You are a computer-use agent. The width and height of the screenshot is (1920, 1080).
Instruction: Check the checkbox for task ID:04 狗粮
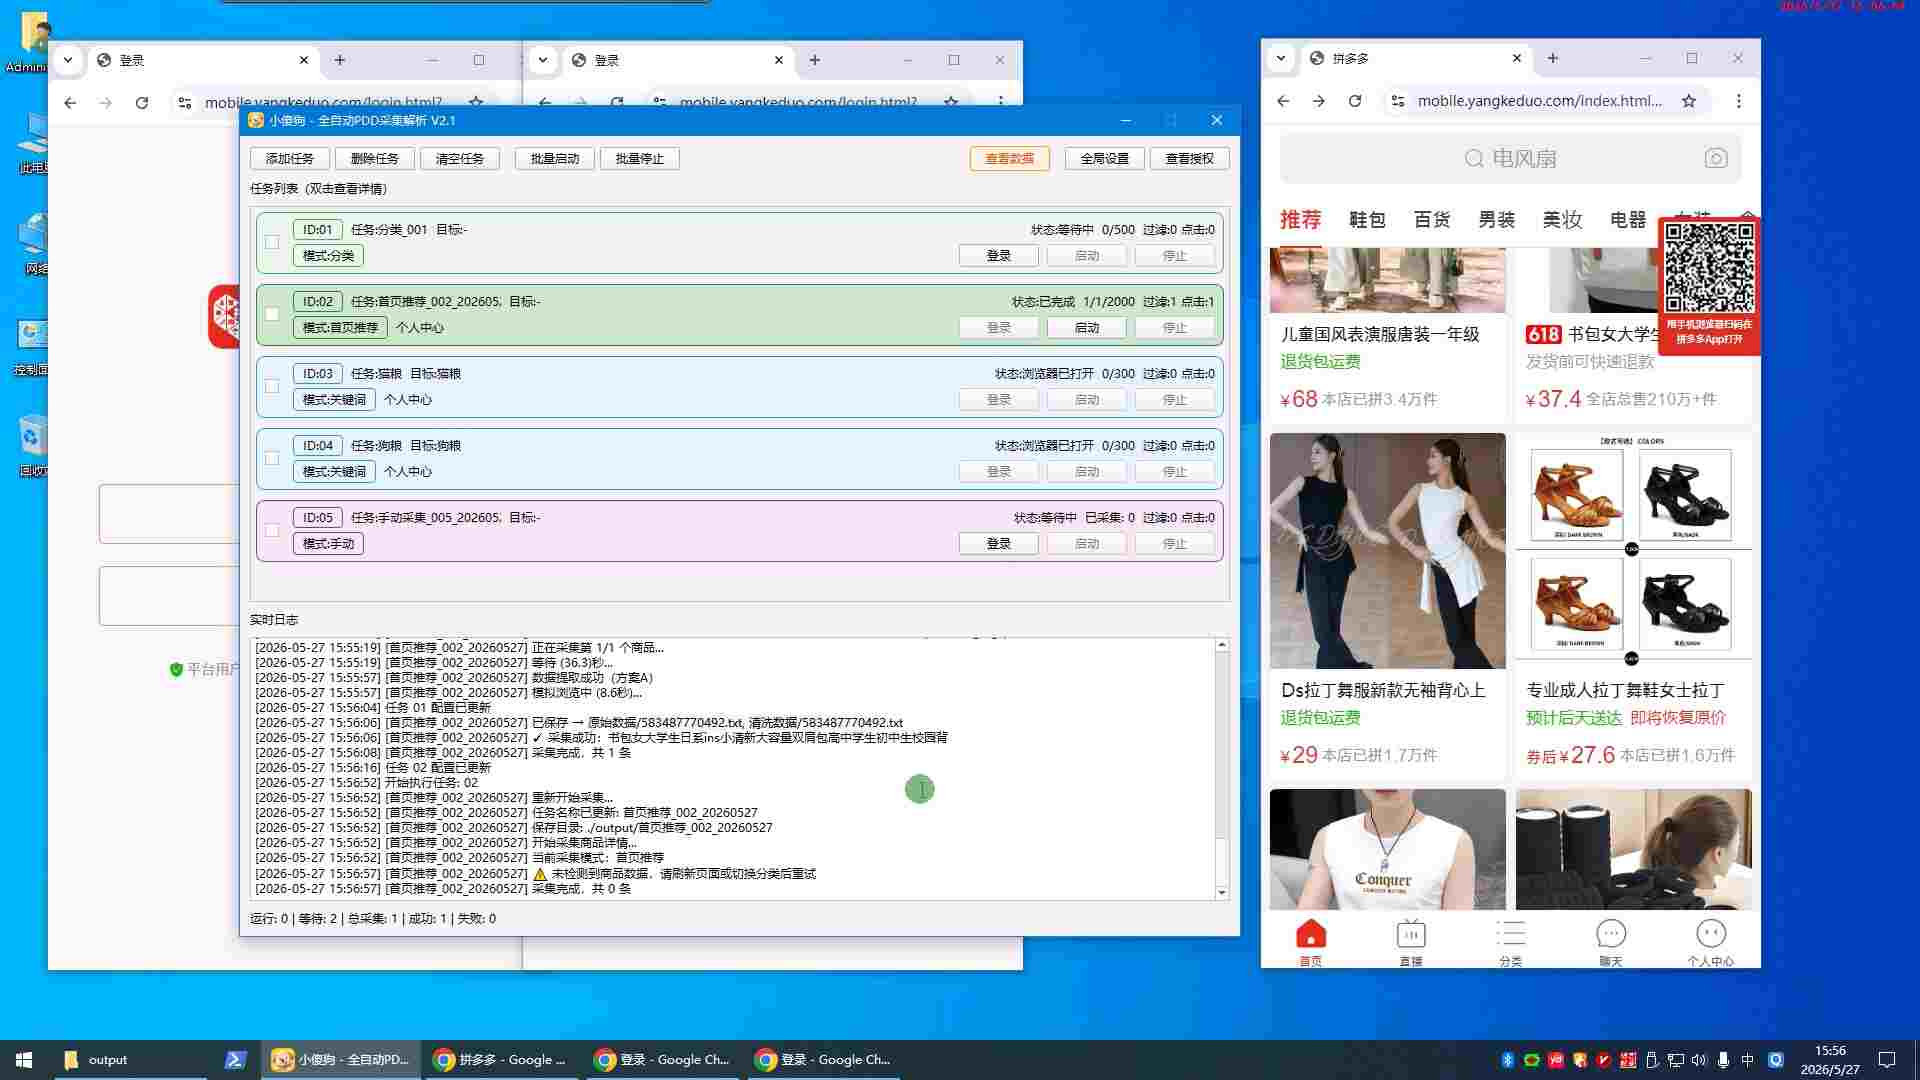pos(272,458)
